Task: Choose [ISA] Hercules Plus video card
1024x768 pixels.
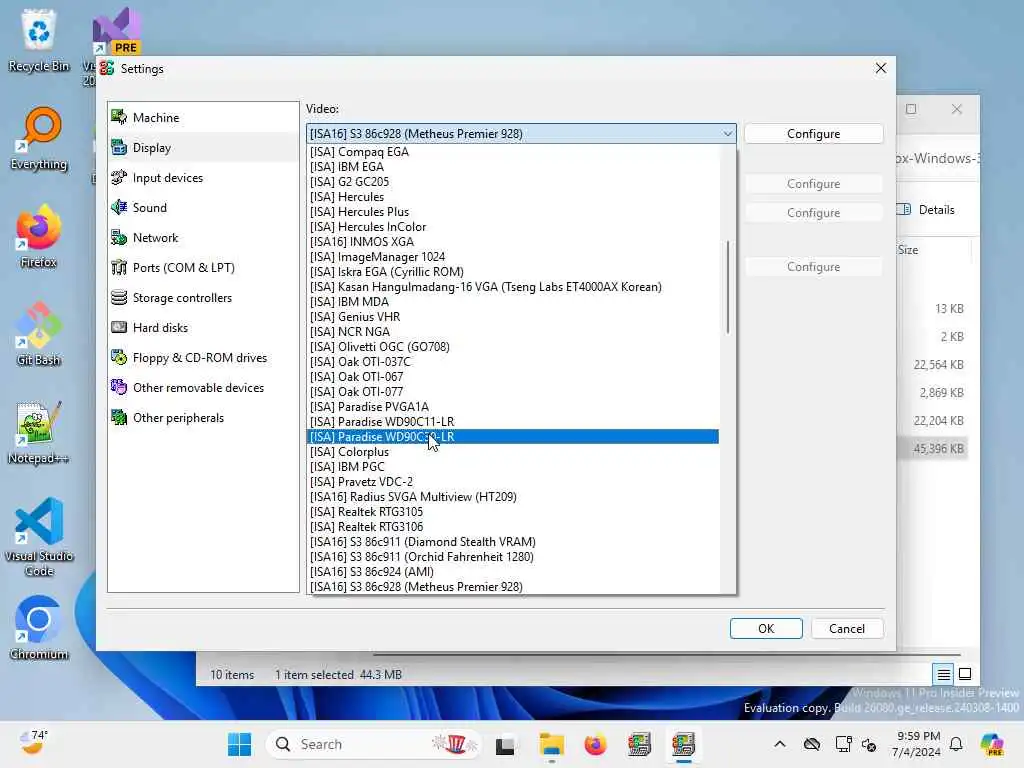Action: point(513,212)
